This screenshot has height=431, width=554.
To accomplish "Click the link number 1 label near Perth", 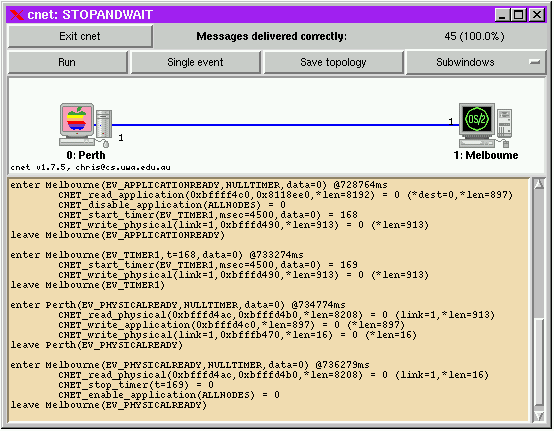I will (x=121, y=138).
